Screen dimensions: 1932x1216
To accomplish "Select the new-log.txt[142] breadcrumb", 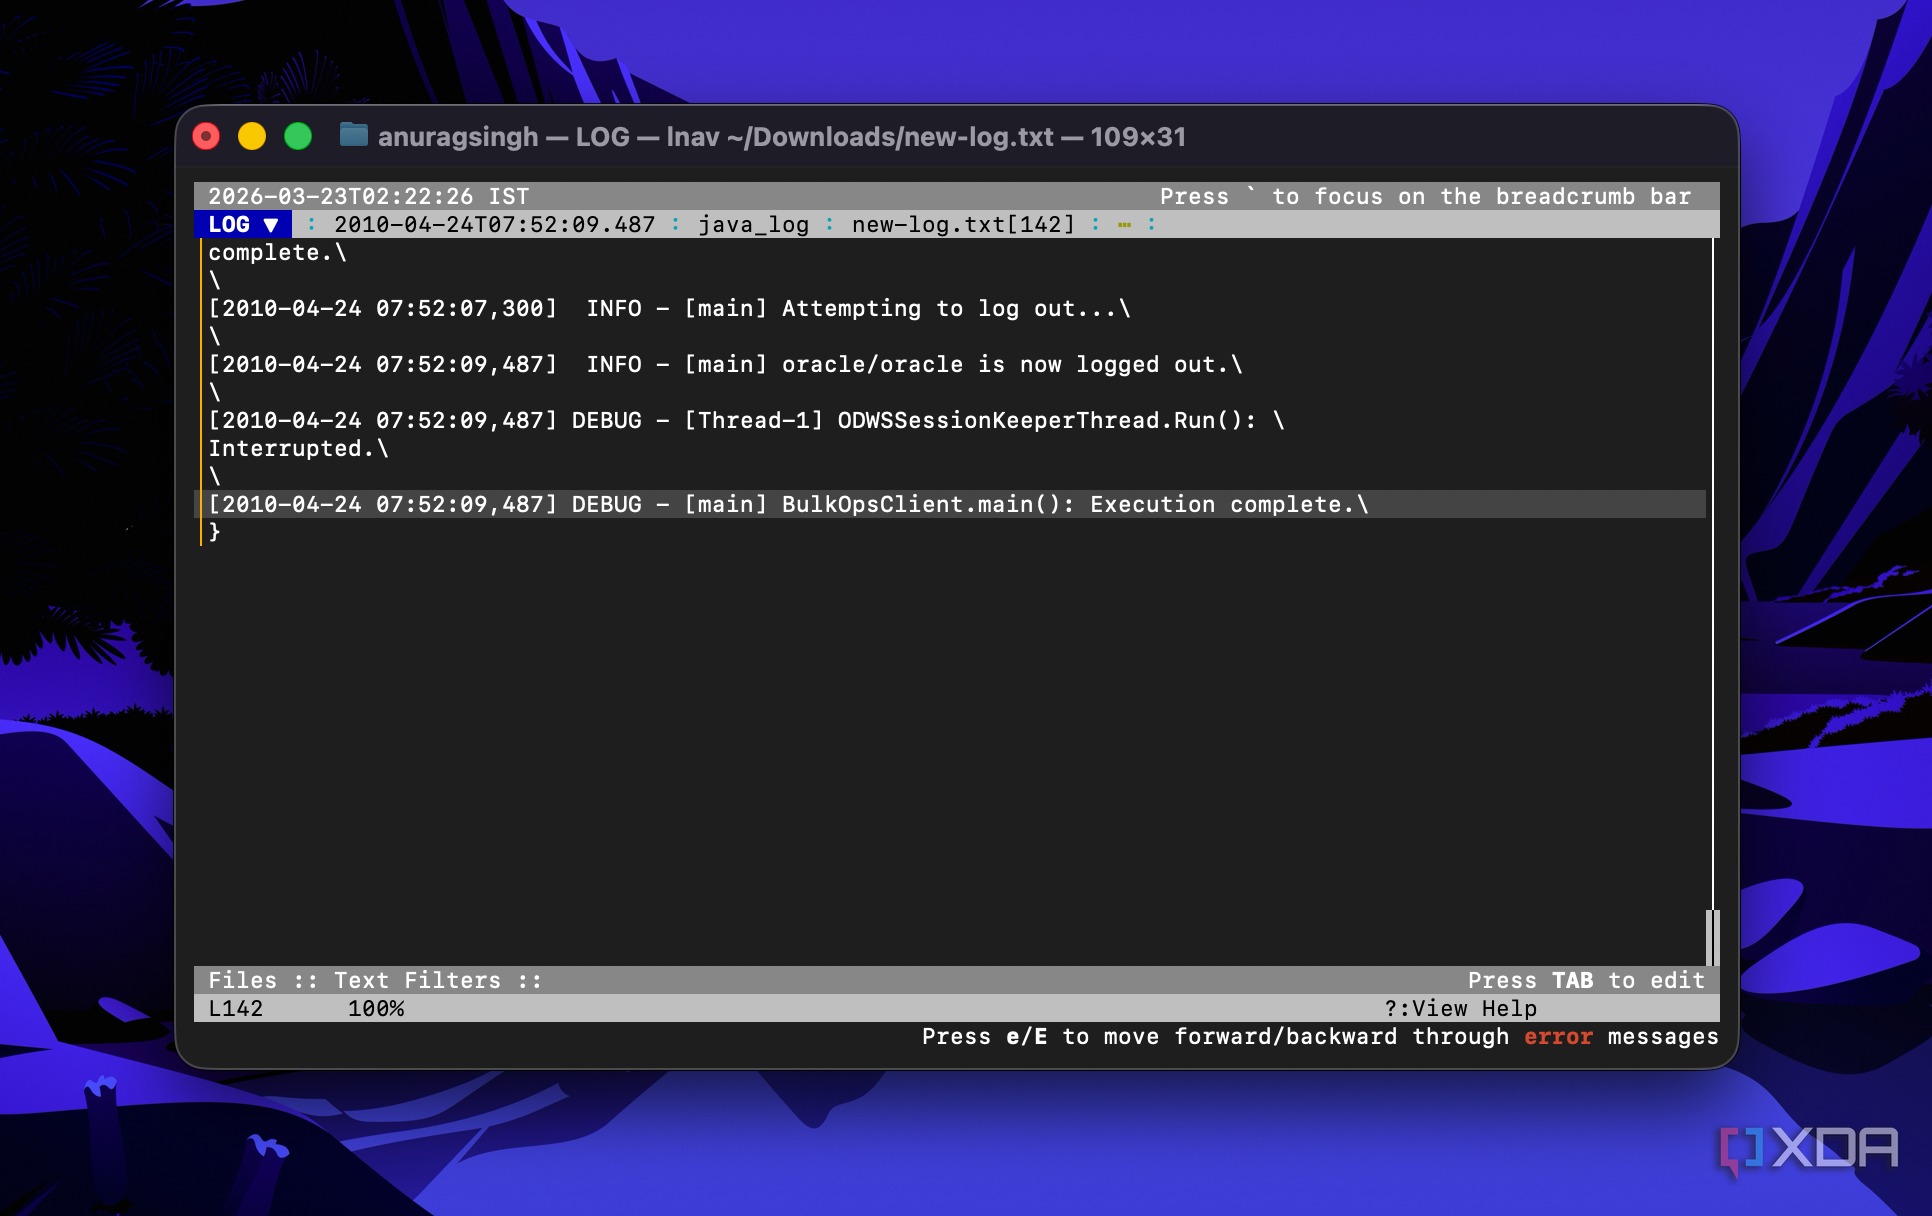I will click(x=963, y=224).
